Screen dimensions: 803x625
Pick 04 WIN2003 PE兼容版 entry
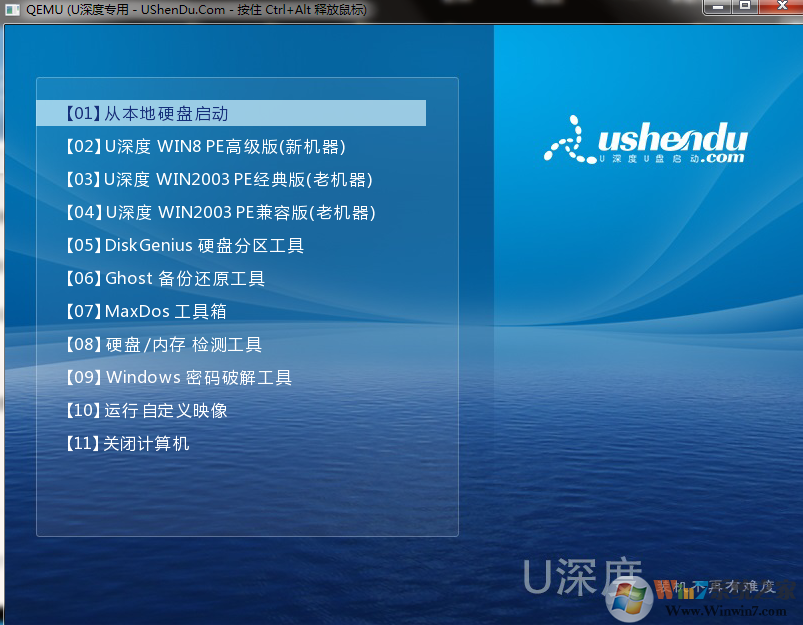point(220,212)
